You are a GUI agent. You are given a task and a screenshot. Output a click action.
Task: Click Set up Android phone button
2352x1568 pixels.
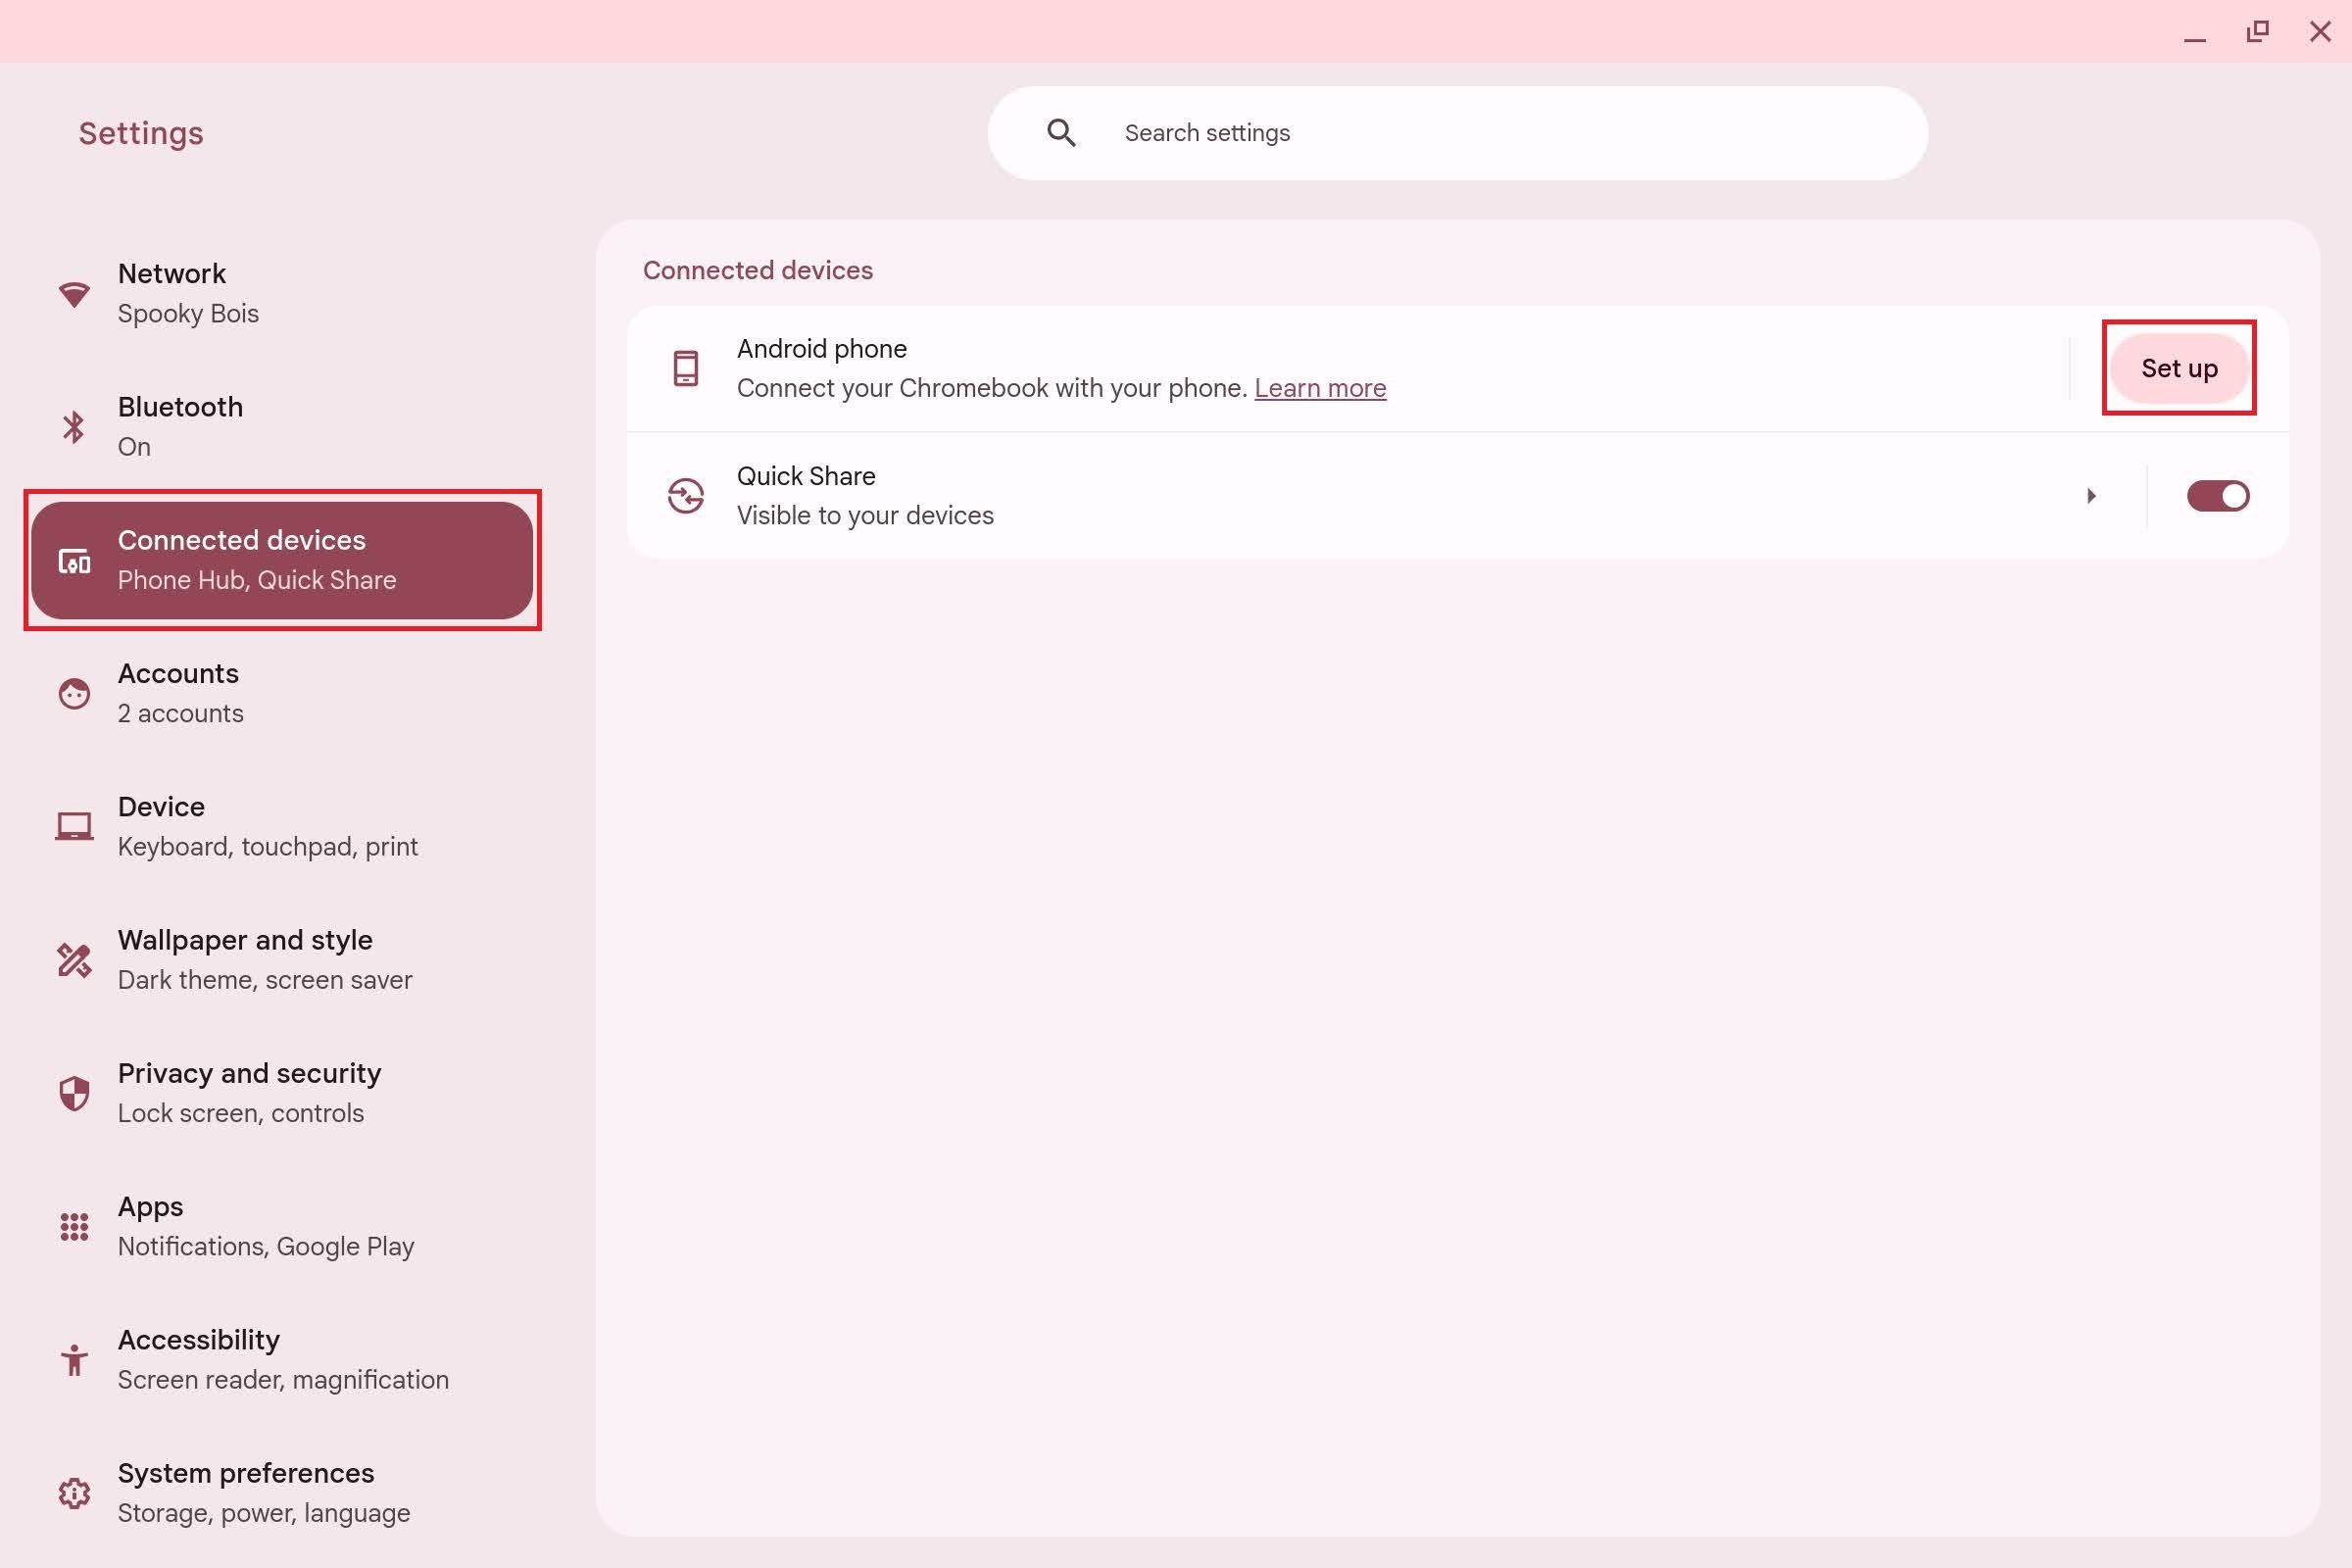[2179, 367]
